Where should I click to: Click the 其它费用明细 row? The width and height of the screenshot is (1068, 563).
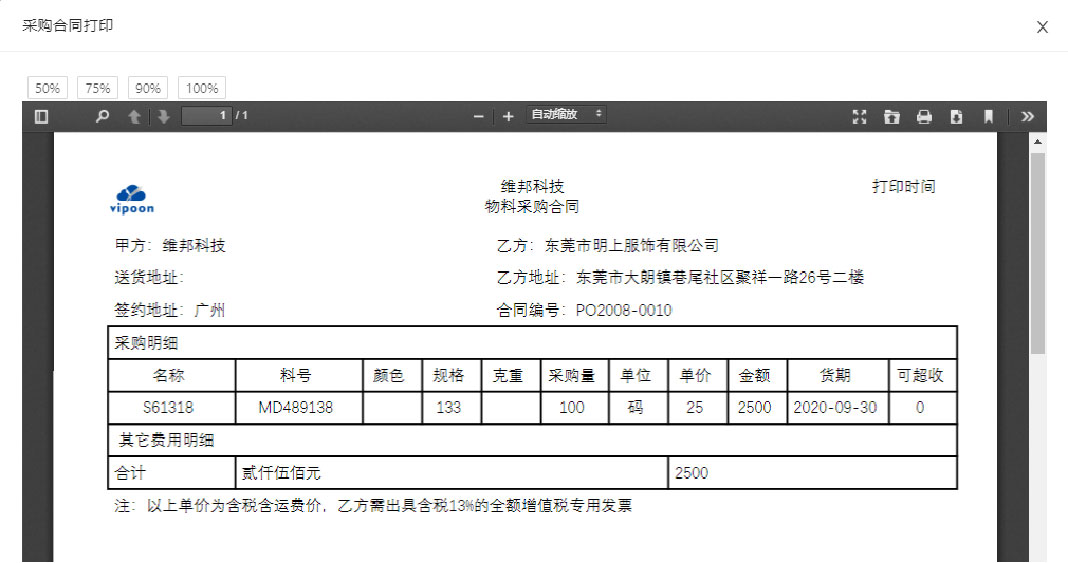(x=533, y=440)
